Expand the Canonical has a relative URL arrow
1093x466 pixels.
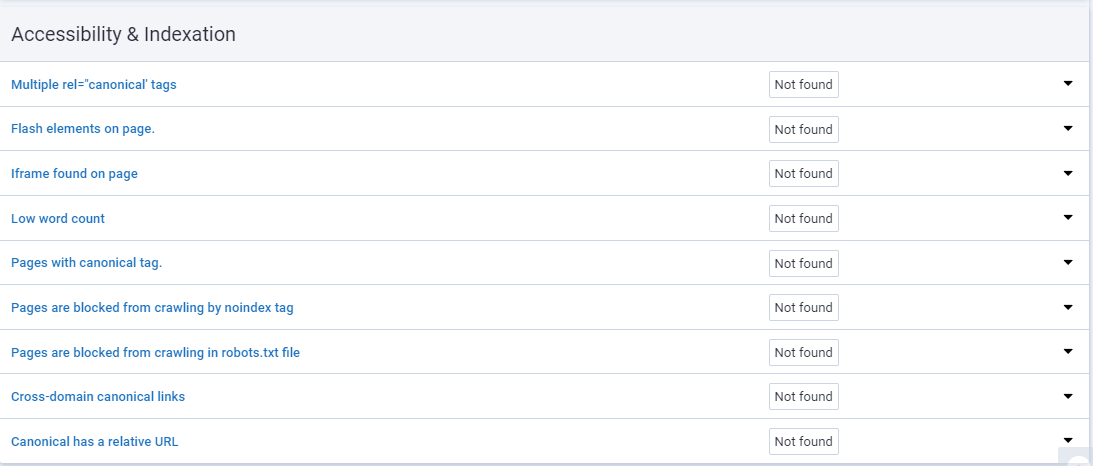tap(1067, 440)
